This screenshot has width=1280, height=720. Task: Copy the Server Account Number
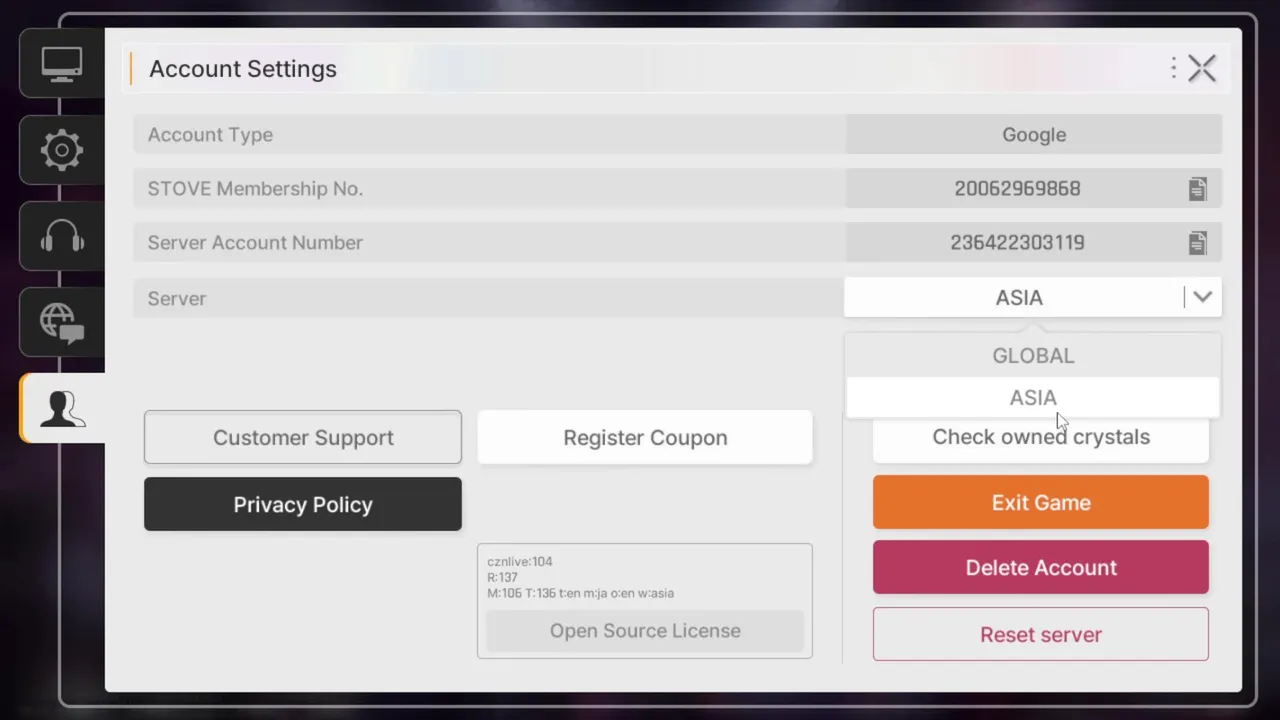pos(1197,243)
